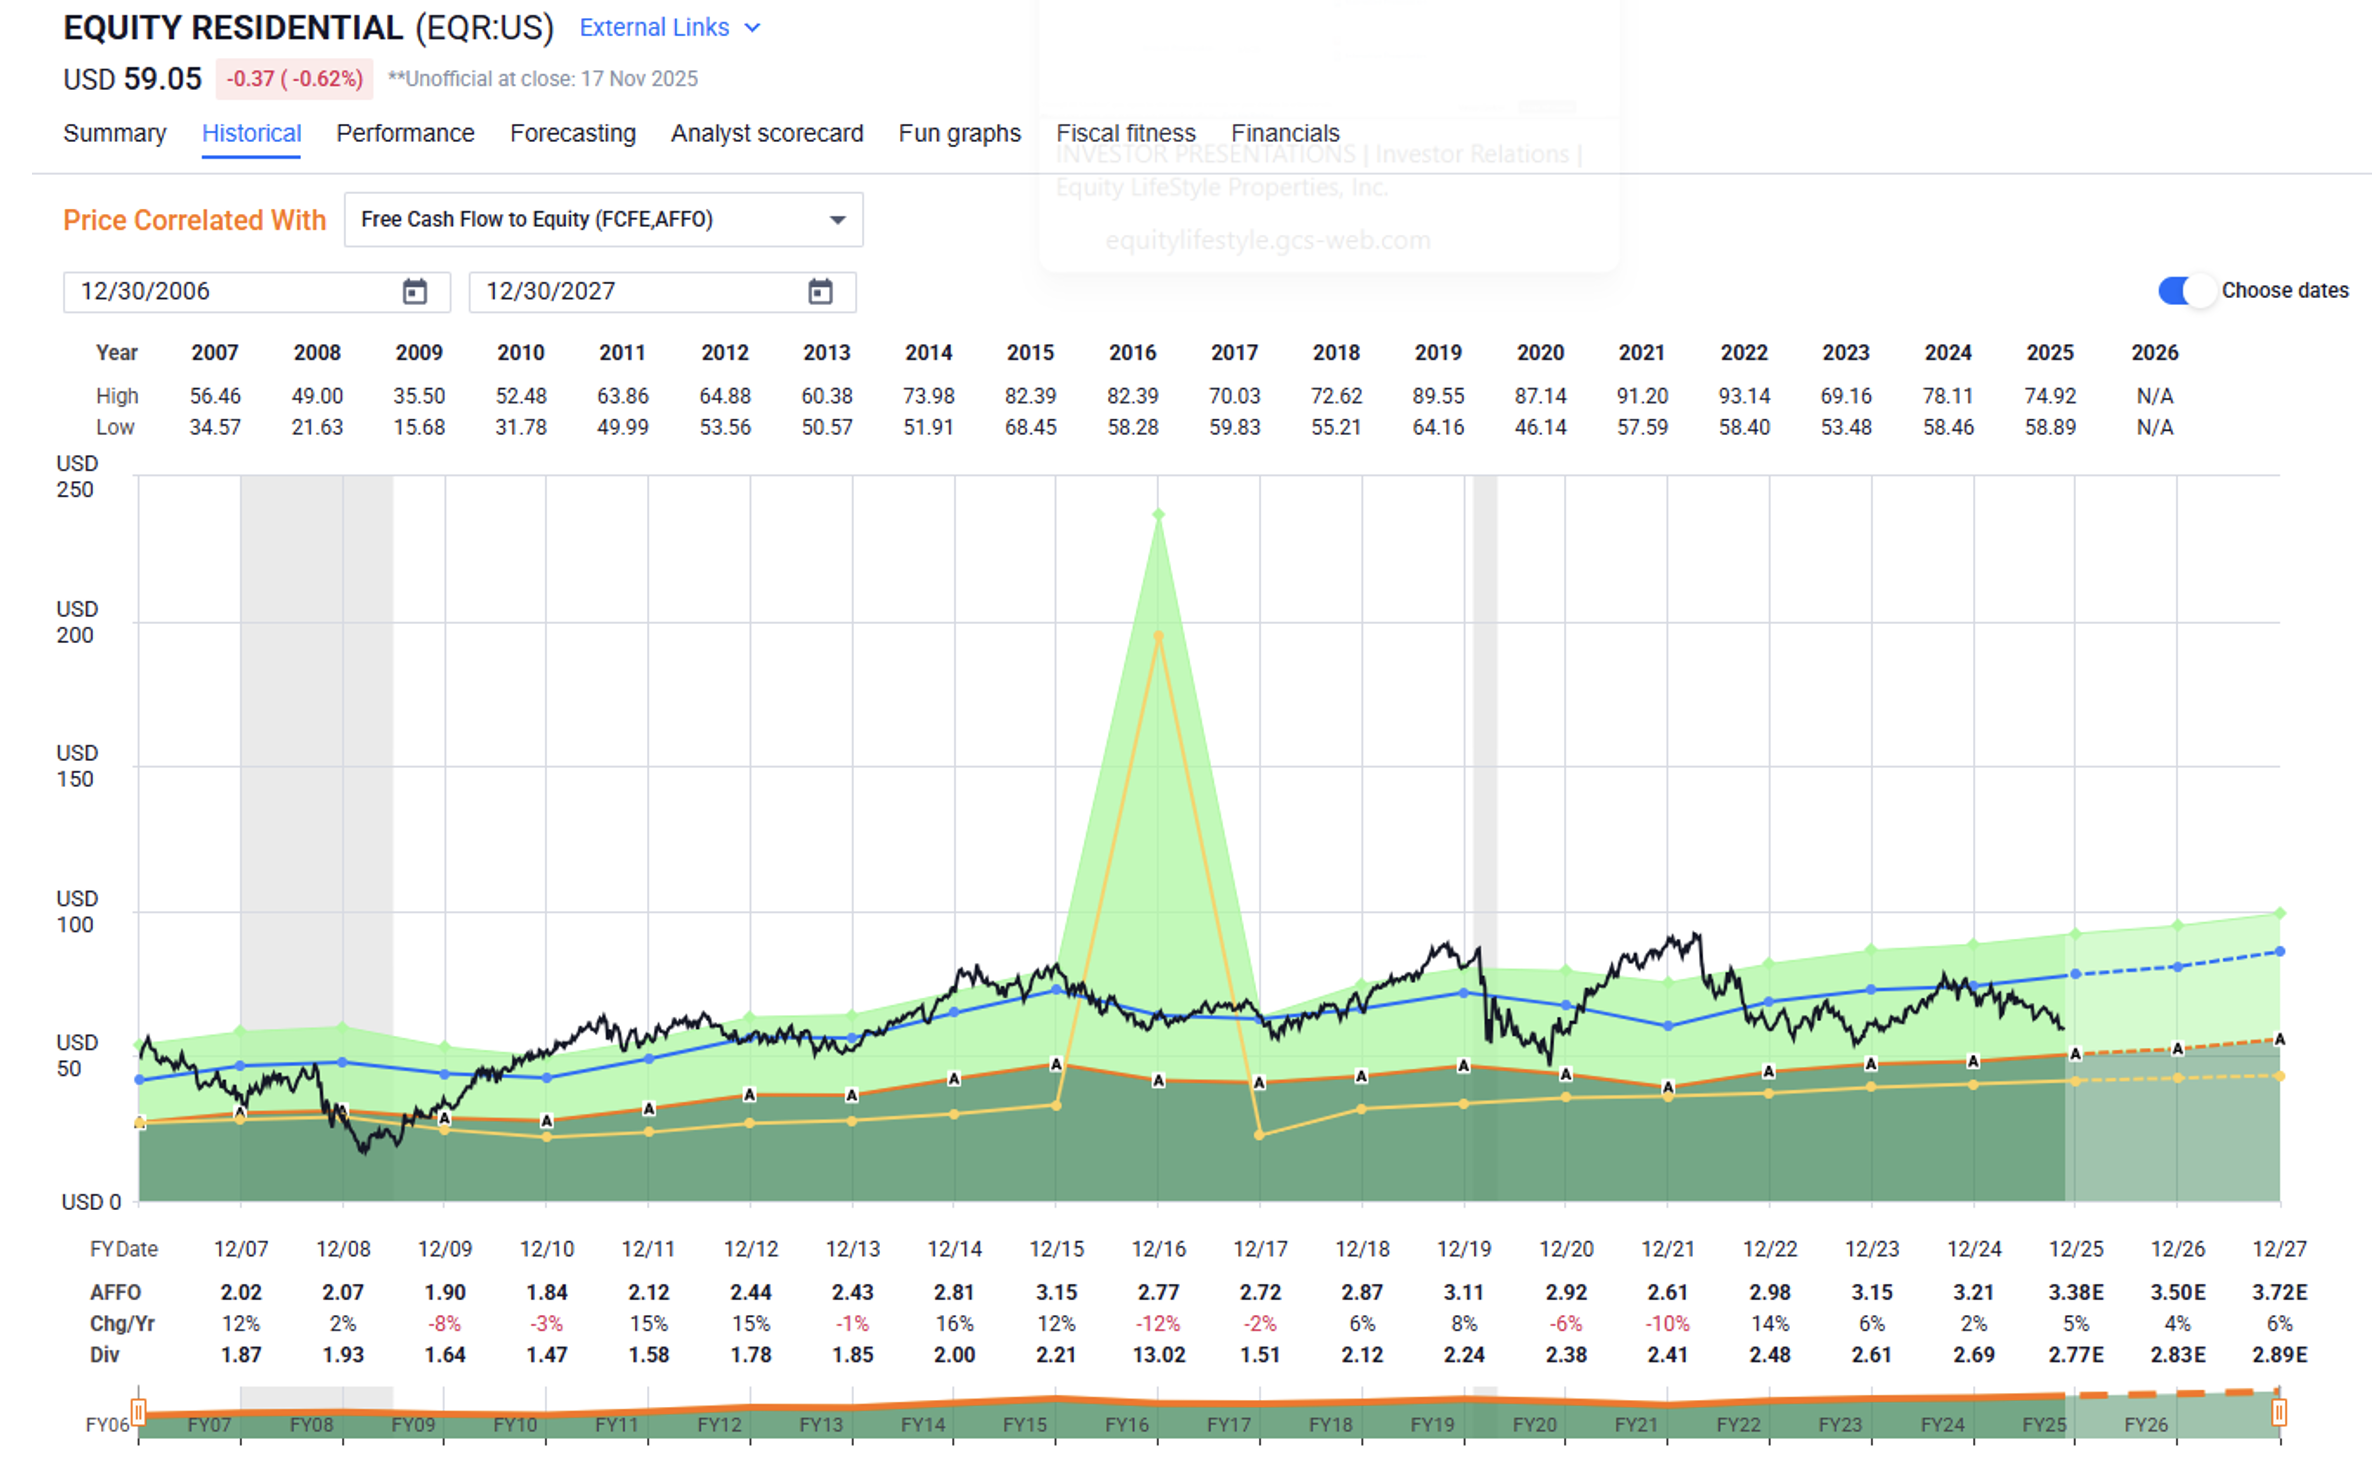Open the start date calendar picker icon

(x=414, y=292)
